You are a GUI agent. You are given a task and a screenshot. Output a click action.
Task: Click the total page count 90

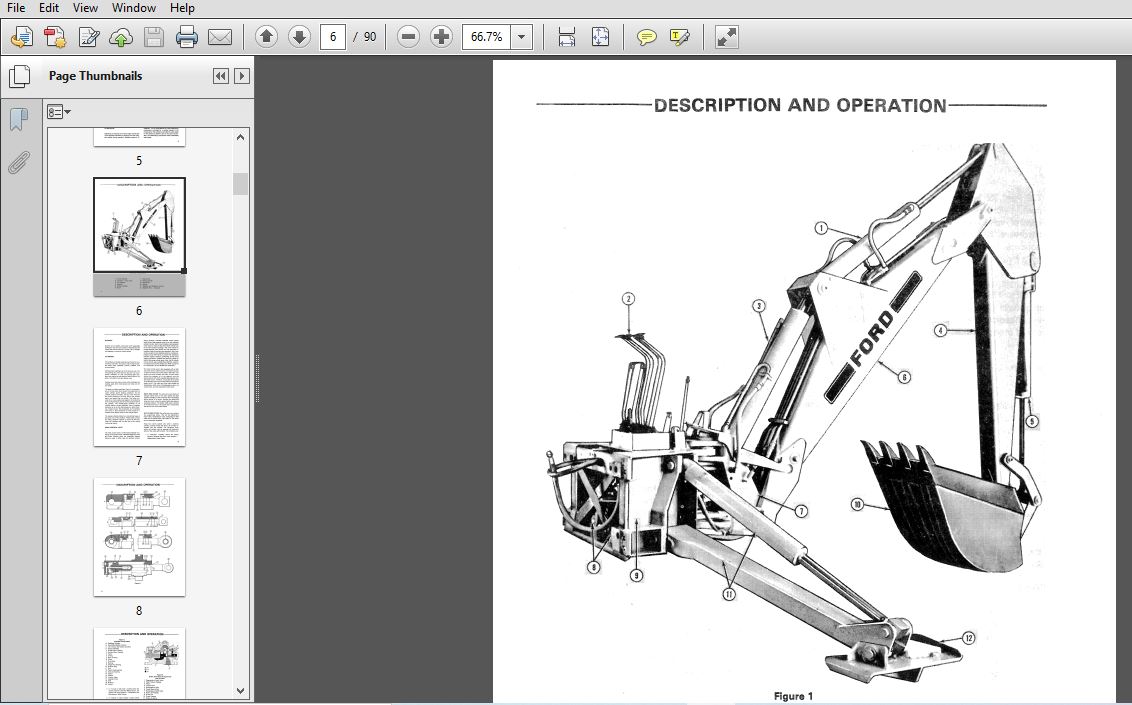pos(370,37)
